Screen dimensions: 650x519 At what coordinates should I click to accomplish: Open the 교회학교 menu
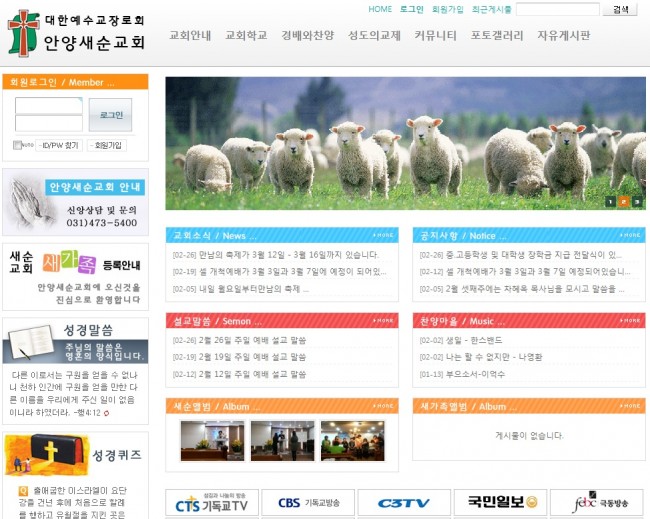point(246,35)
